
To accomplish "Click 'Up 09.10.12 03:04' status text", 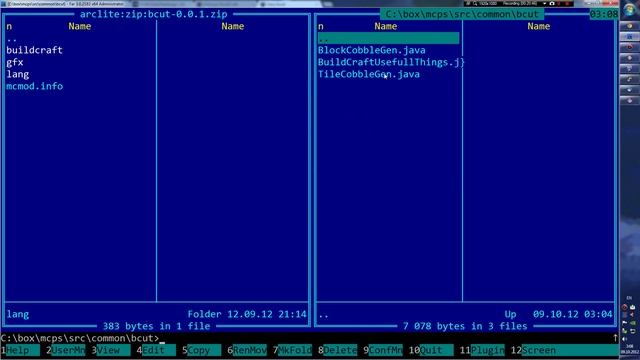I will pyautogui.click(x=558, y=314).
